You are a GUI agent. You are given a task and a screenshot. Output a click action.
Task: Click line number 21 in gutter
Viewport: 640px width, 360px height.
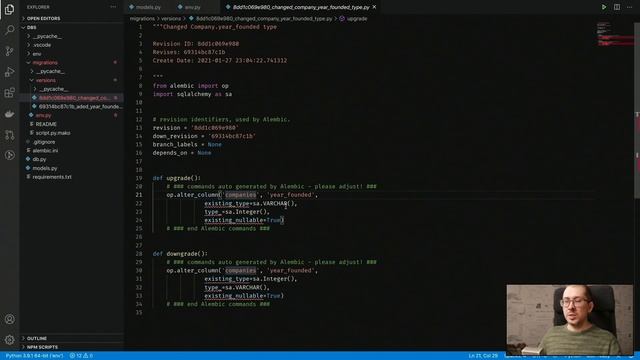pos(140,195)
